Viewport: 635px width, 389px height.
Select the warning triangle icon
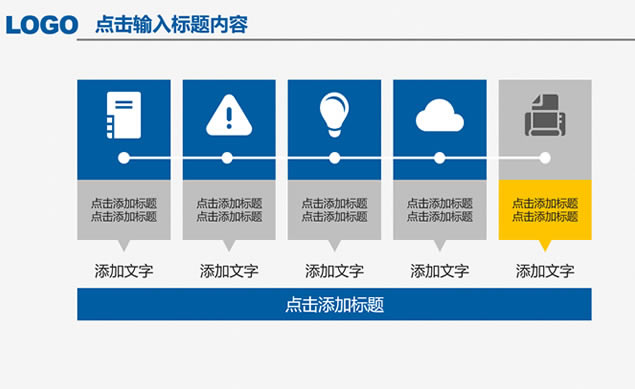(229, 115)
